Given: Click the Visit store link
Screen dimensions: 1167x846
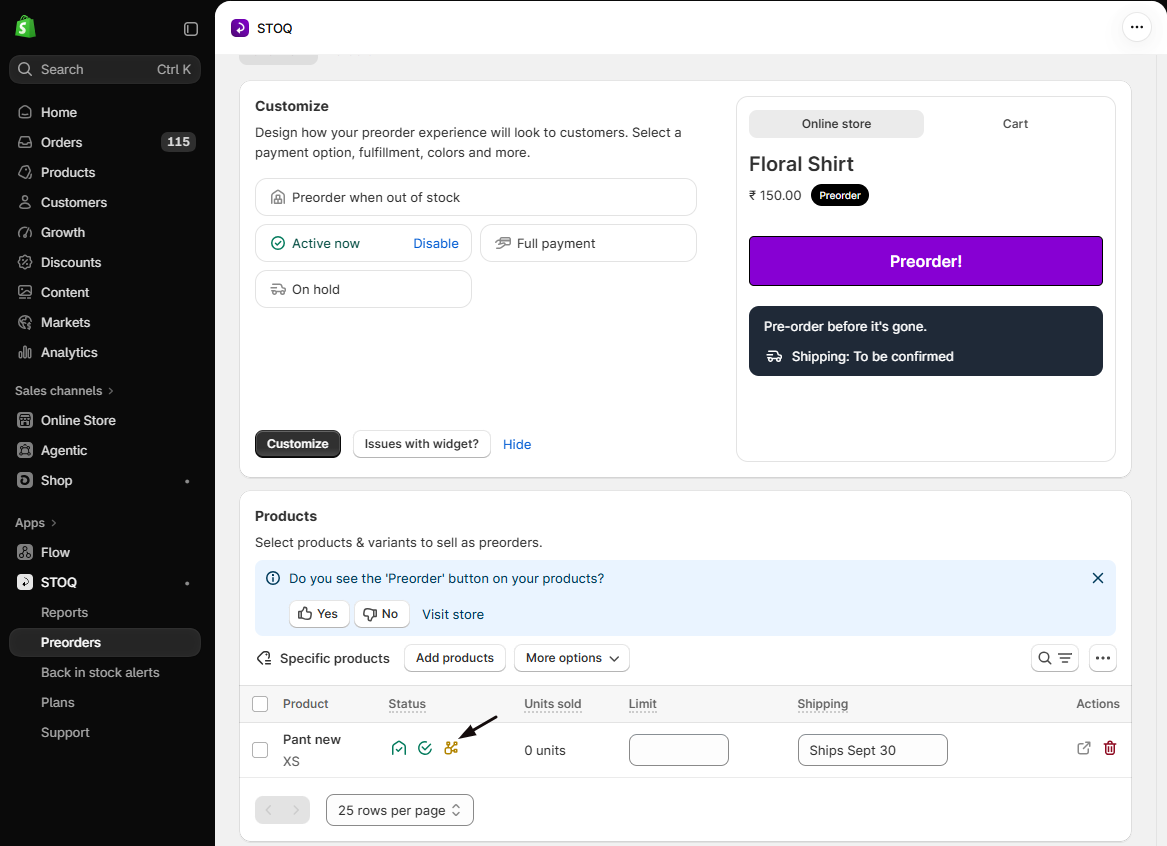Looking at the screenshot, I should coord(453,615).
